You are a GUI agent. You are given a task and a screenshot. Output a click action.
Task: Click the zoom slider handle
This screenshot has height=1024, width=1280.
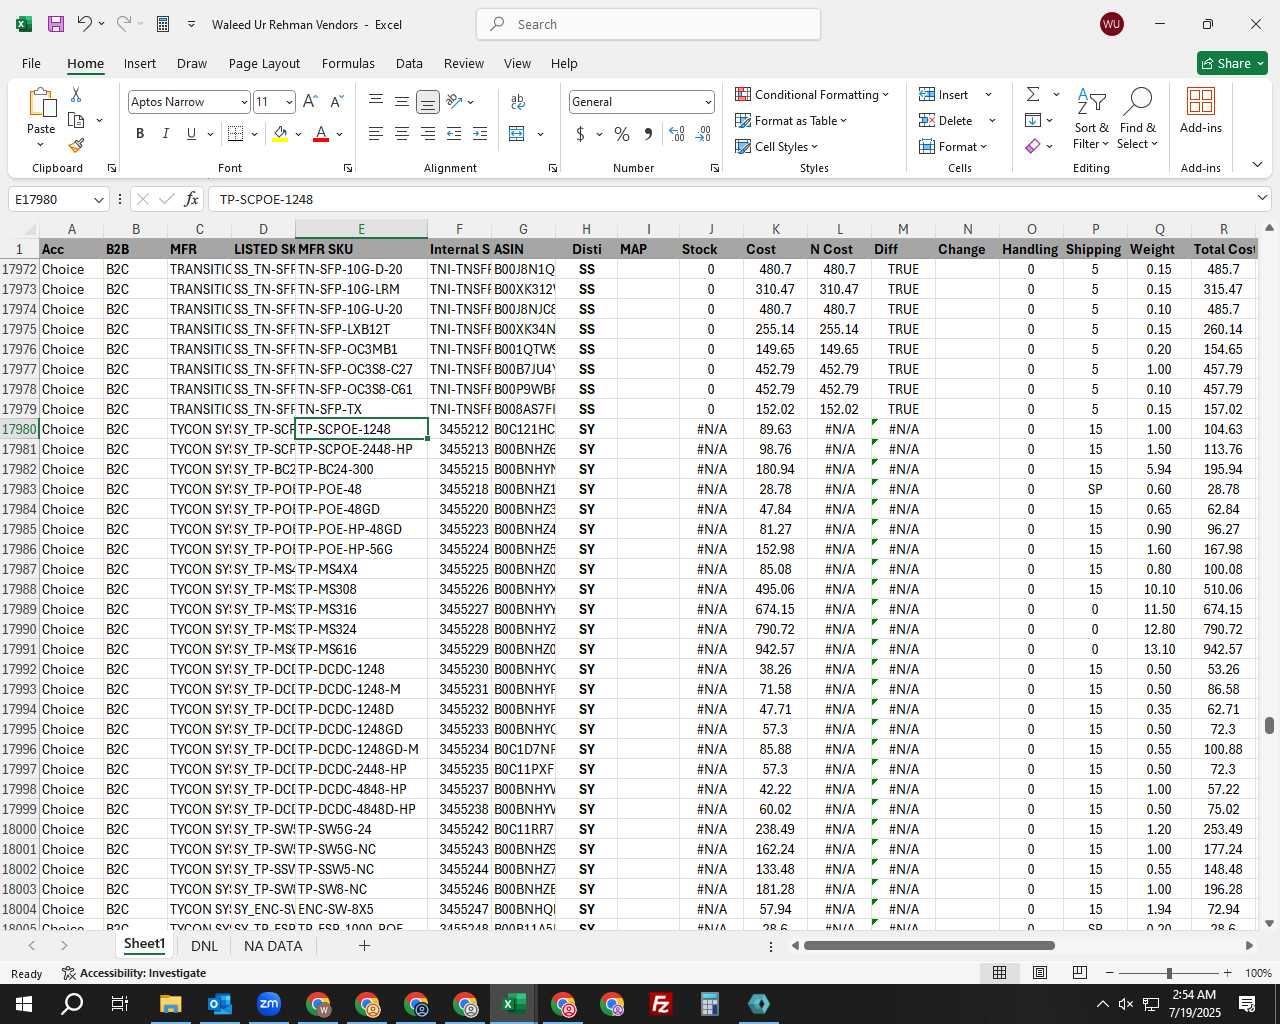click(1168, 973)
